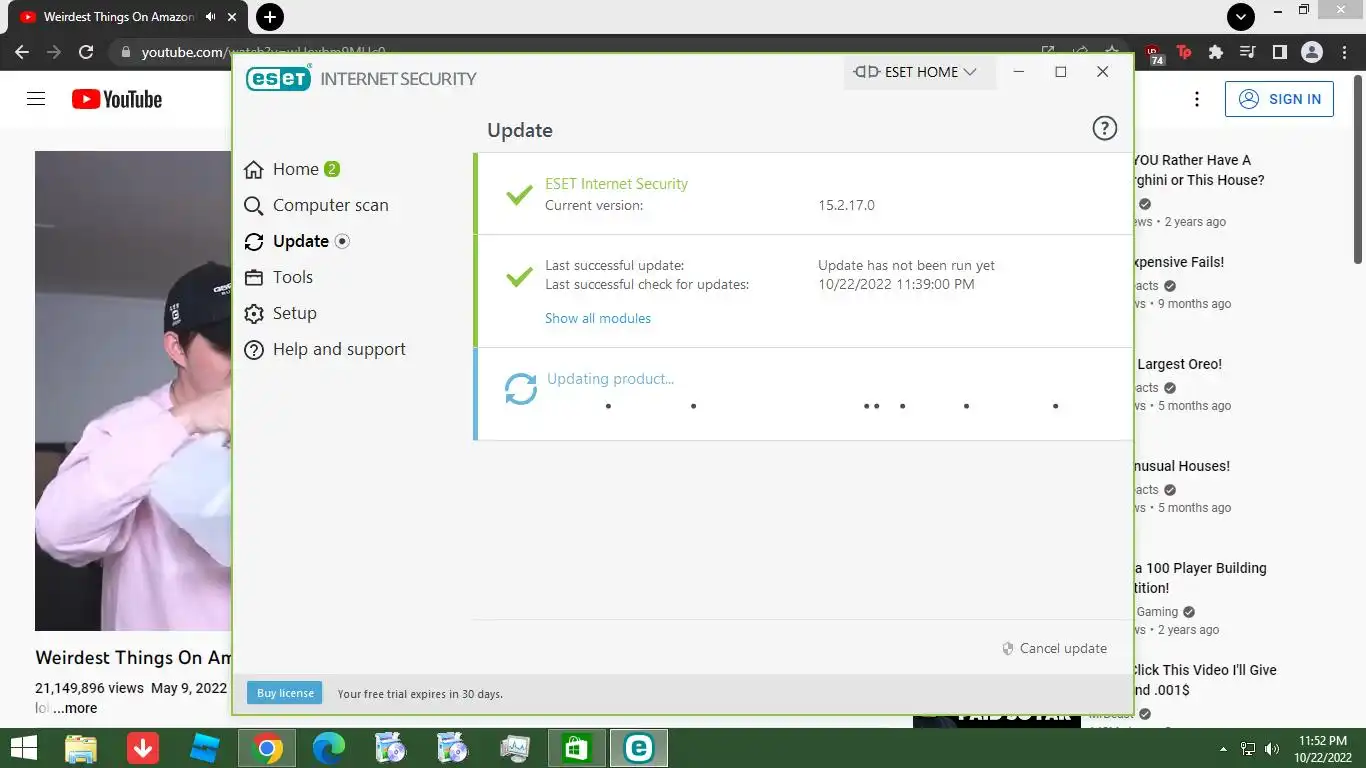Click the Show all modules link
The height and width of the screenshot is (768, 1366).
click(x=598, y=318)
